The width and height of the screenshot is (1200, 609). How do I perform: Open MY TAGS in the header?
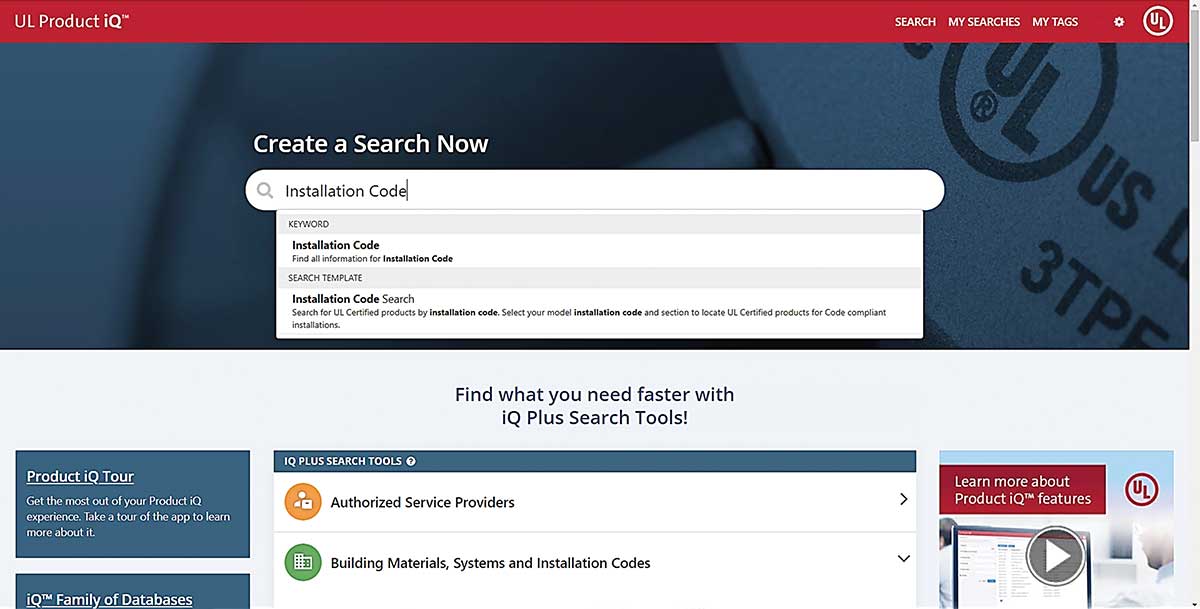[1055, 22]
